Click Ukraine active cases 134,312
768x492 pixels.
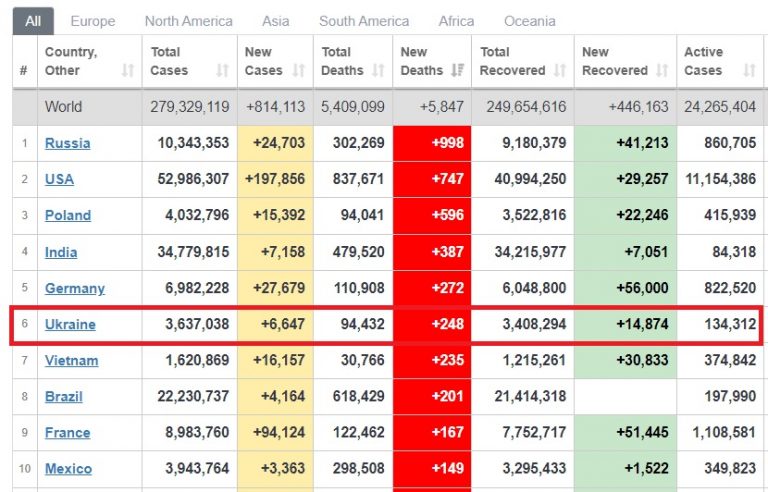pyautogui.click(x=730, y=324)
